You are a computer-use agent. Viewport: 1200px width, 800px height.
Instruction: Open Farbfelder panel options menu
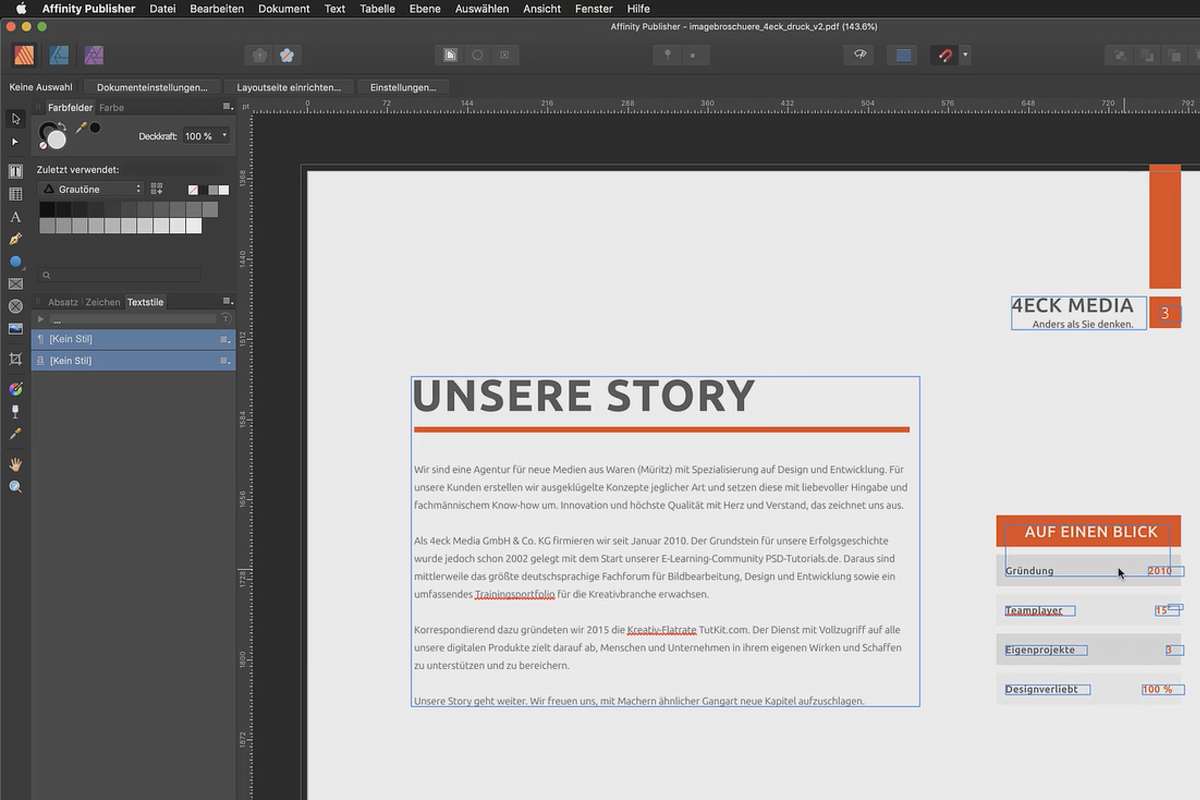pos(227,107)
